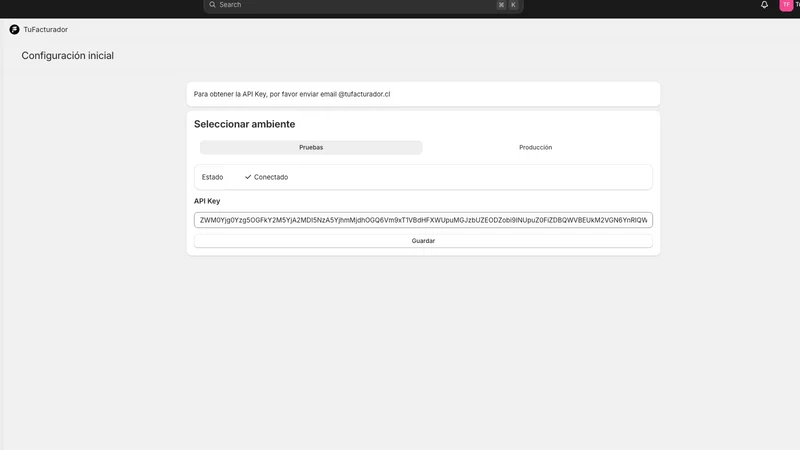
Task: Click the search magnifier icon
Action: click(x=212, y=5)
